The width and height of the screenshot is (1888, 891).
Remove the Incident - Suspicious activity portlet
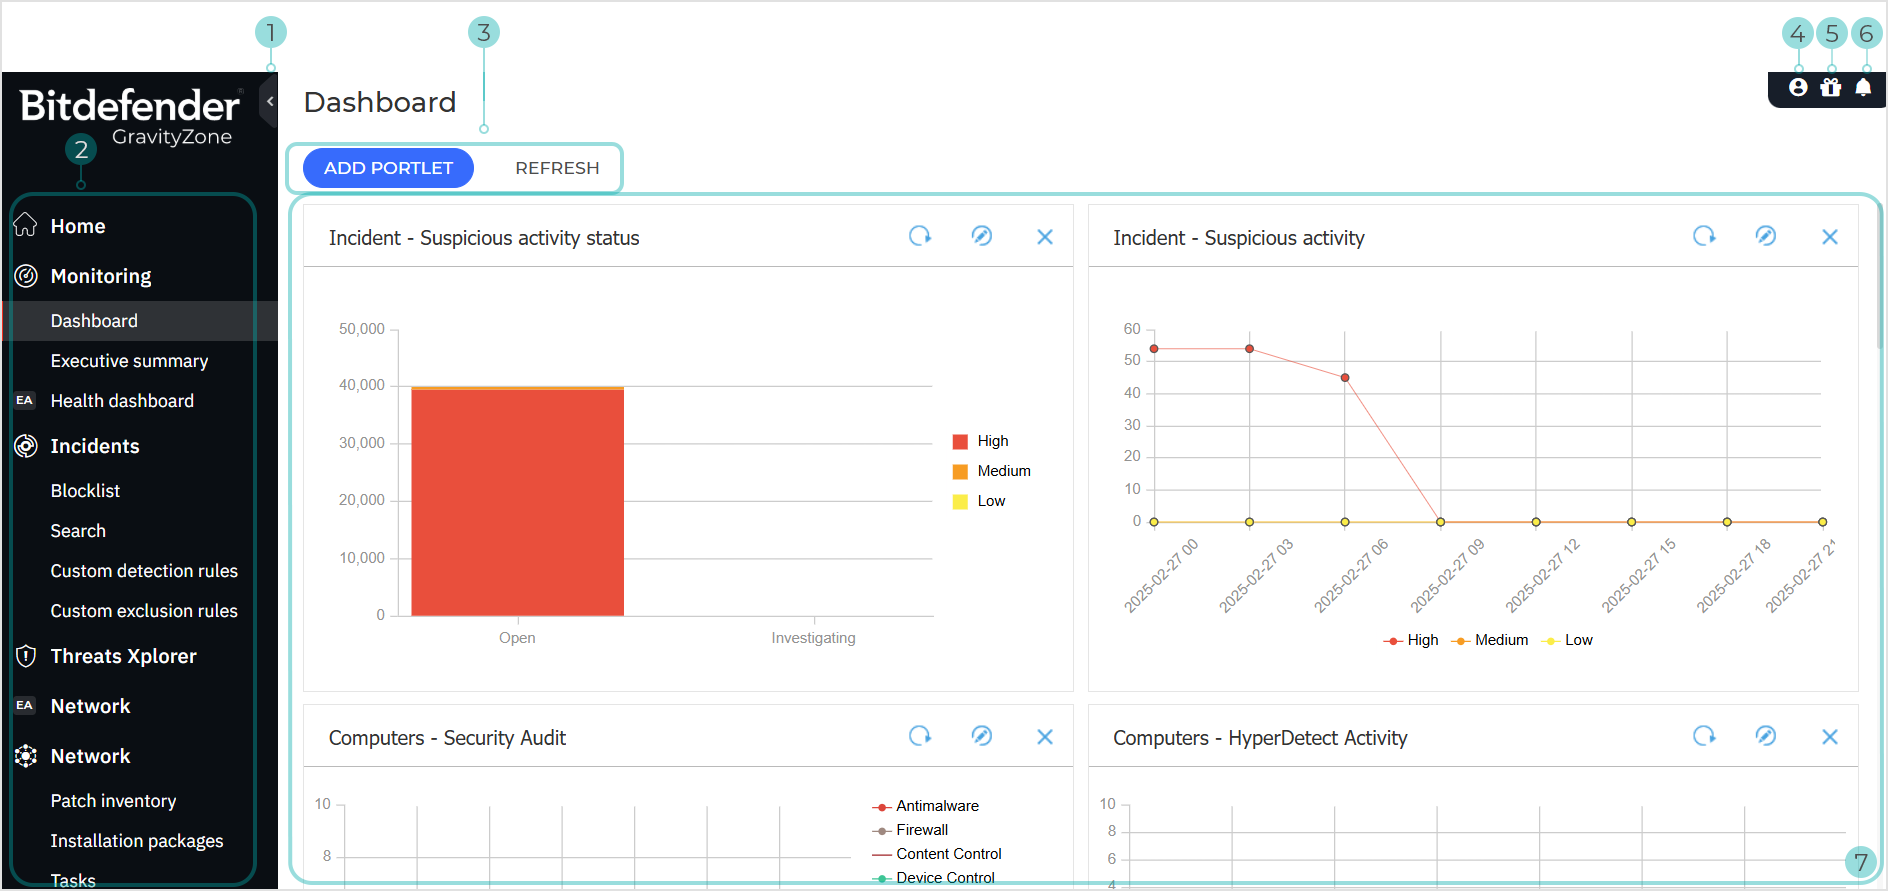[1829, 237]
